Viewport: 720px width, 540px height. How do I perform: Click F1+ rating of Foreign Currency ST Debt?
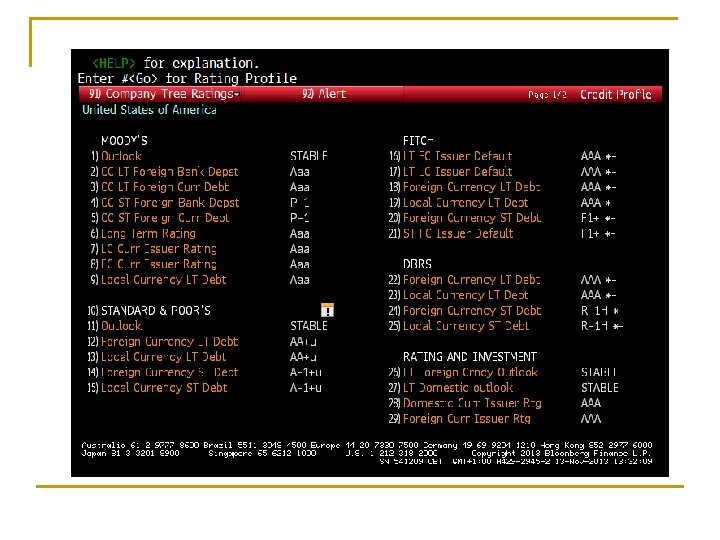598,218
